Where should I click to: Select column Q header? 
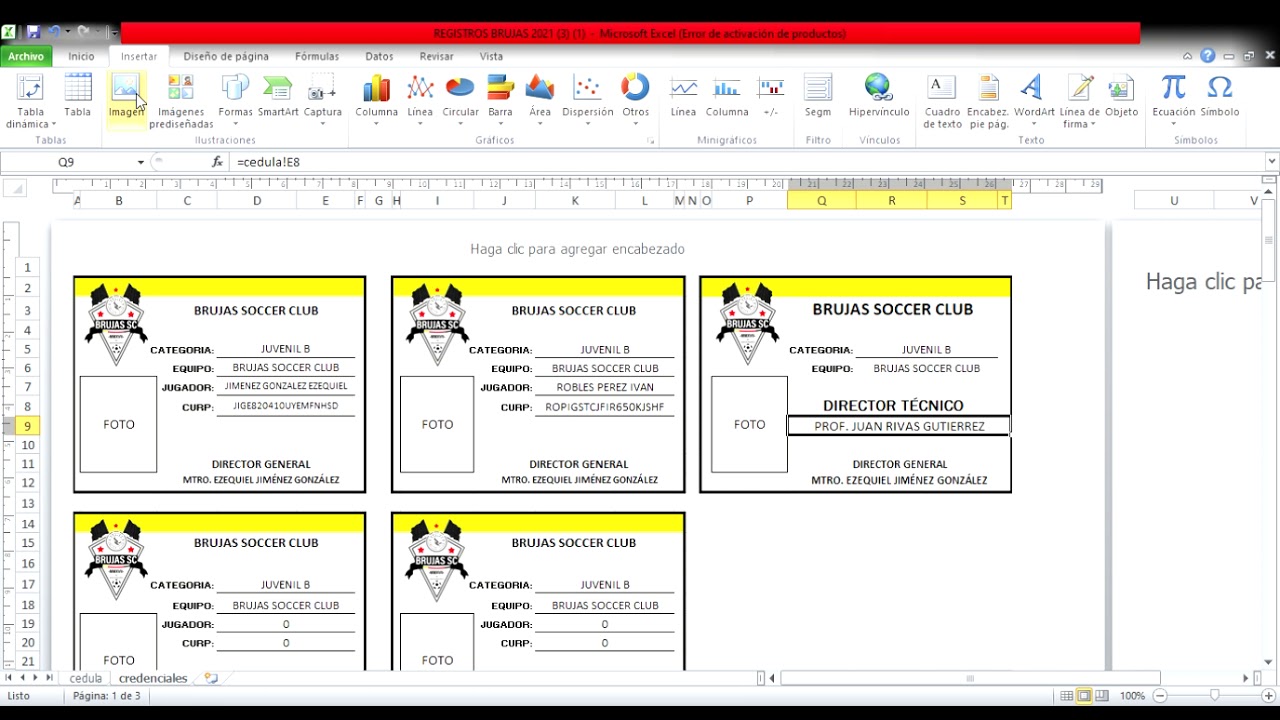[x=822, y=201]
